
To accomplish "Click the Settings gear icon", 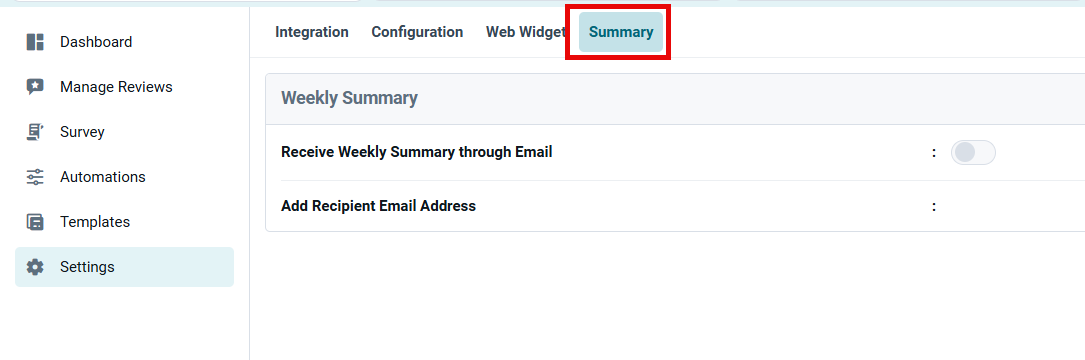I will [x=35, y=267].
